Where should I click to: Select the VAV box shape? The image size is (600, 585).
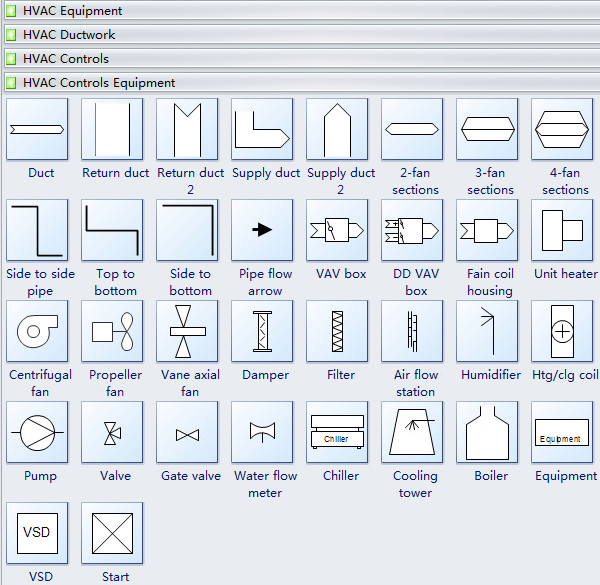coord(338,230)
